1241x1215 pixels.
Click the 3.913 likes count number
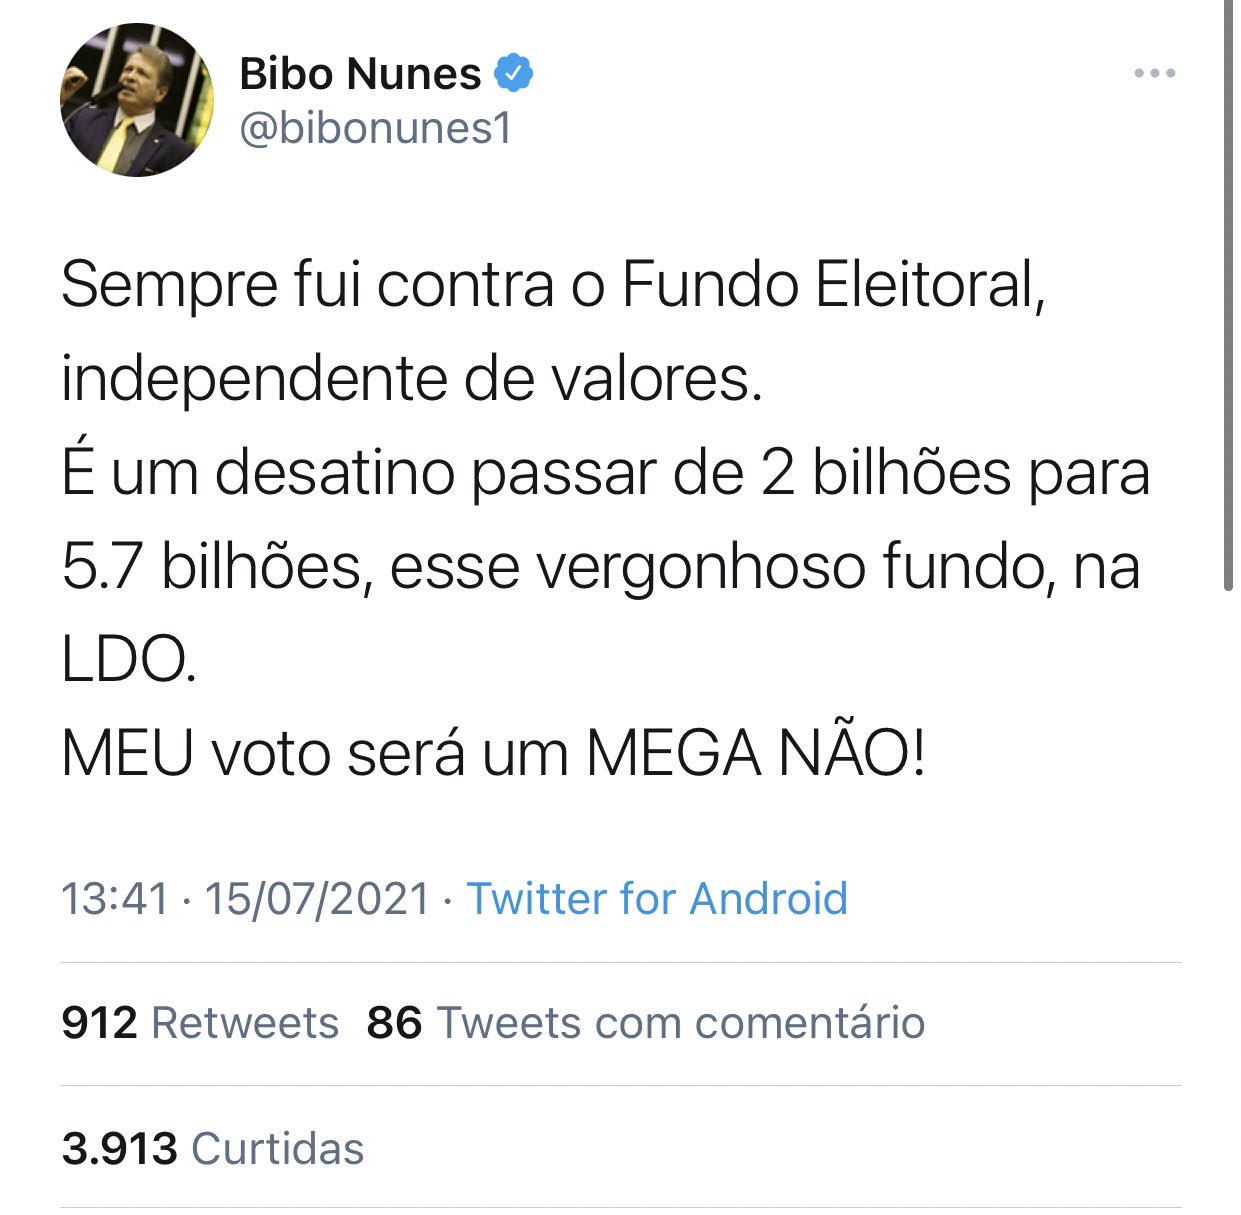pyautogui.click(x=119, y=1148)
